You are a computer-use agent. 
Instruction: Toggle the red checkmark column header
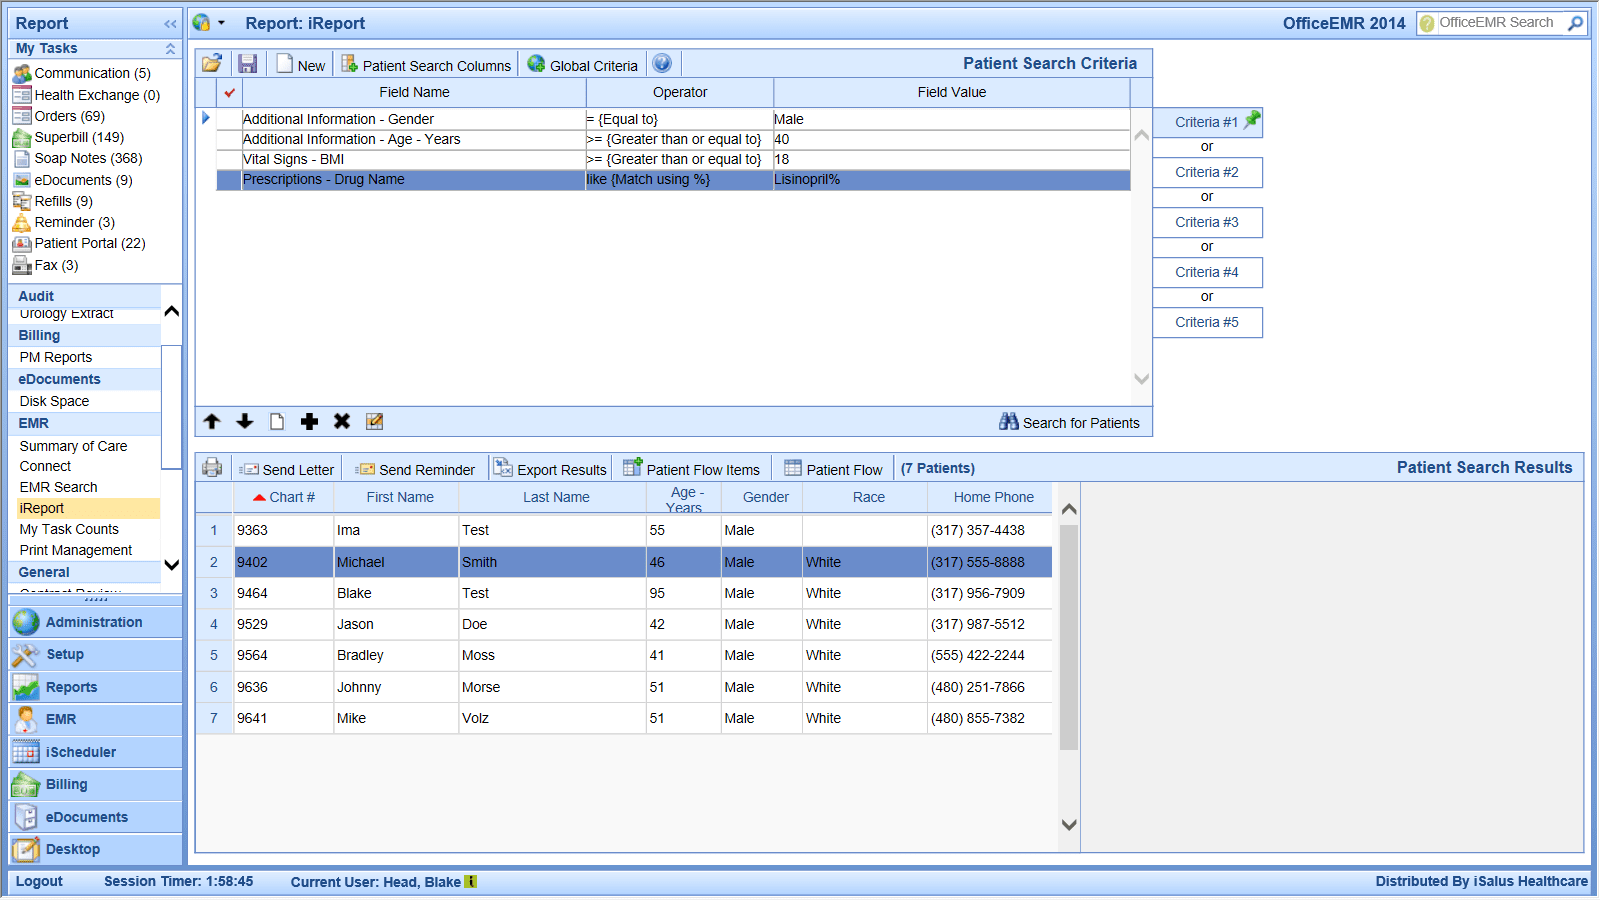pyautogui.click(x=230, y=92)
